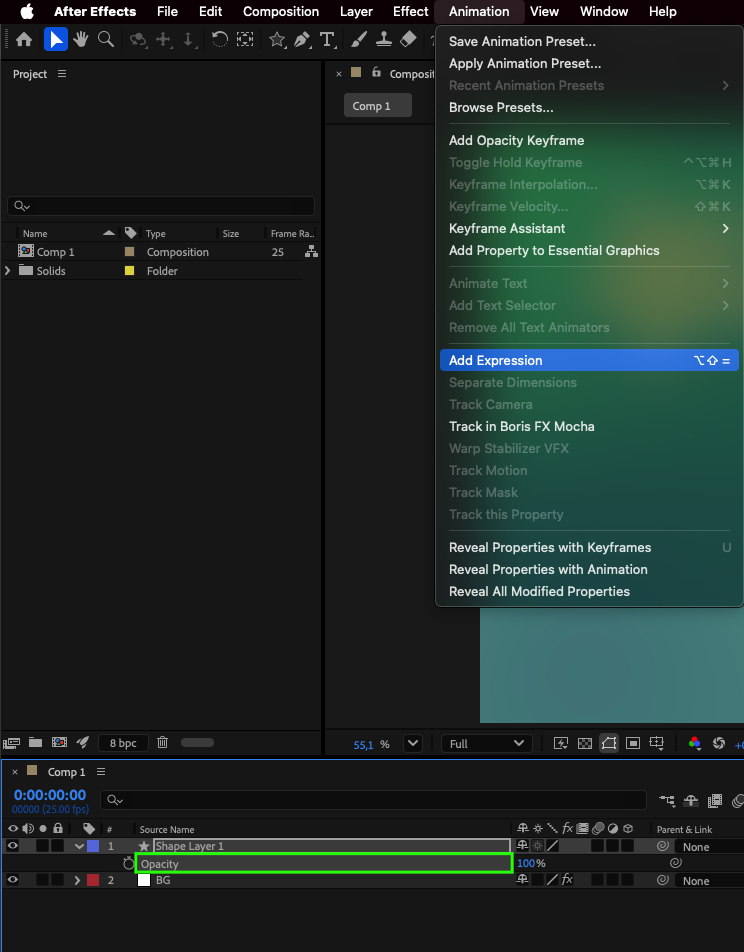744x952 pixels.
Task: Open the Help menu
Action: [662, 12]
